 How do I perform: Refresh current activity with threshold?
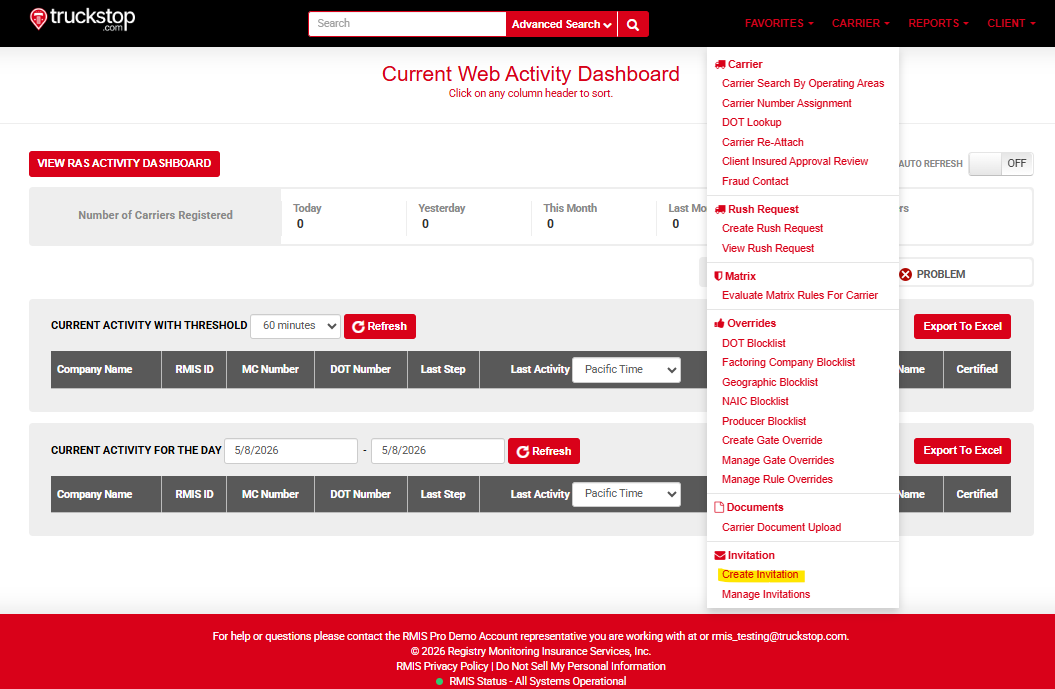[x=379, y=326]
